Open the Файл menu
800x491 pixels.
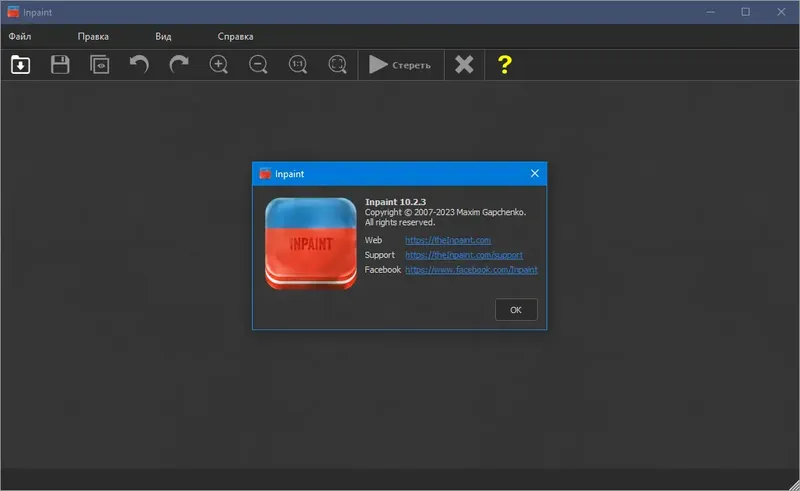[x=20, y=37]
